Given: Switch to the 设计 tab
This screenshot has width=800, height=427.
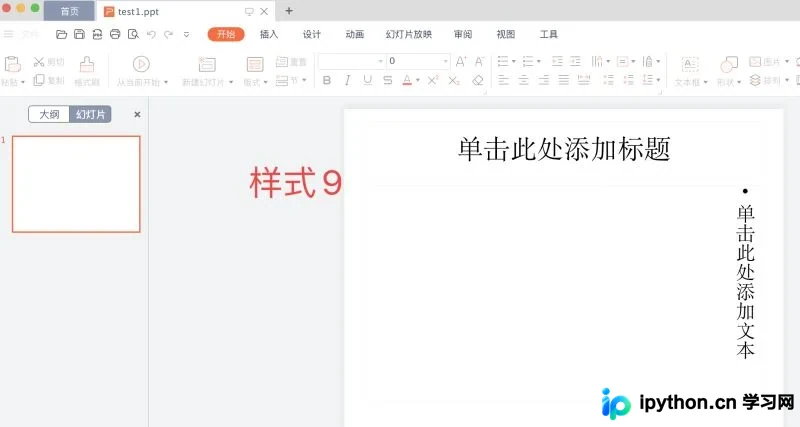Looking at the screenshot, I should pyautogui.click(x=312, y=34).
